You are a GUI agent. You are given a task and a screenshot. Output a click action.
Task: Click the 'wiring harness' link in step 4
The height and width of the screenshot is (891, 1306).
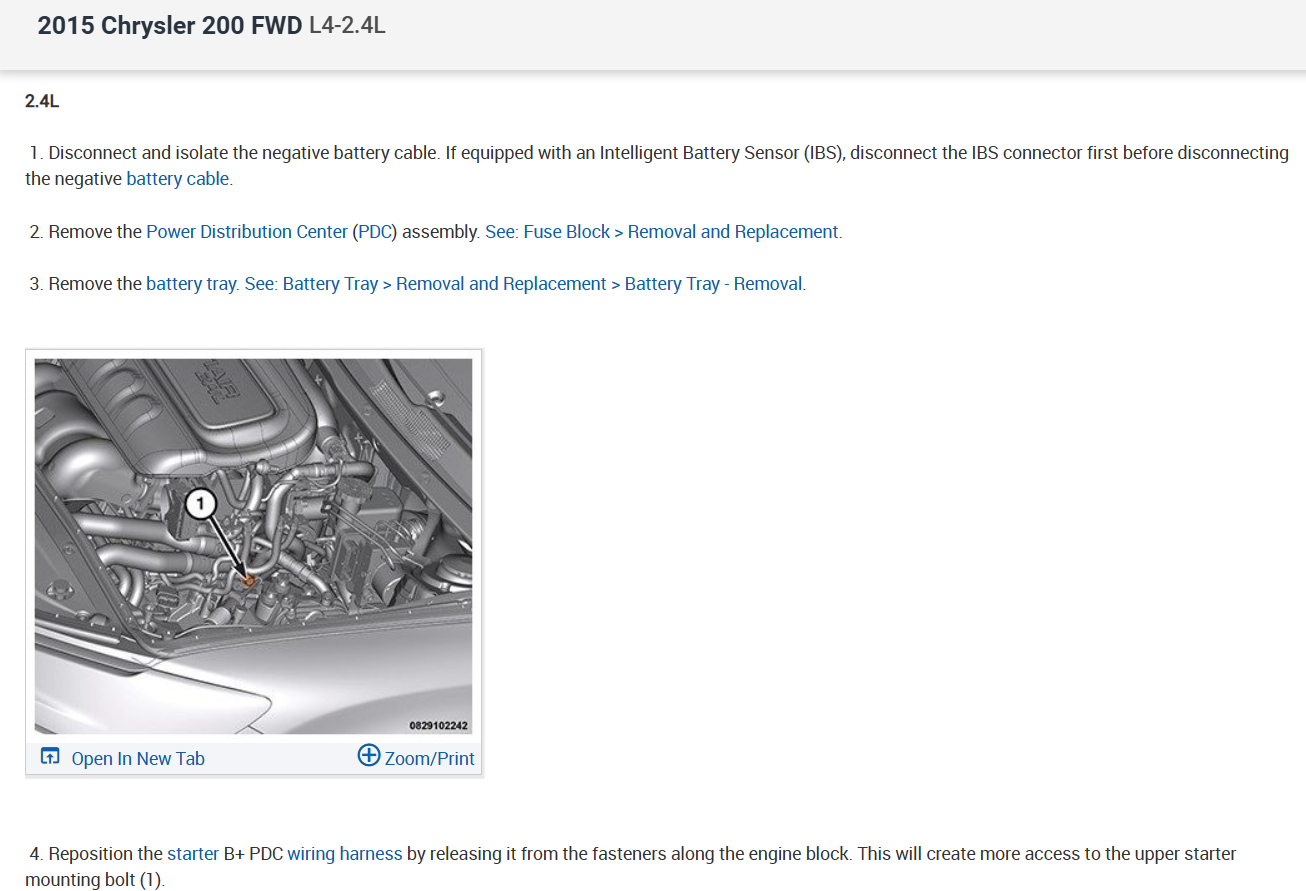coord(345,853)
